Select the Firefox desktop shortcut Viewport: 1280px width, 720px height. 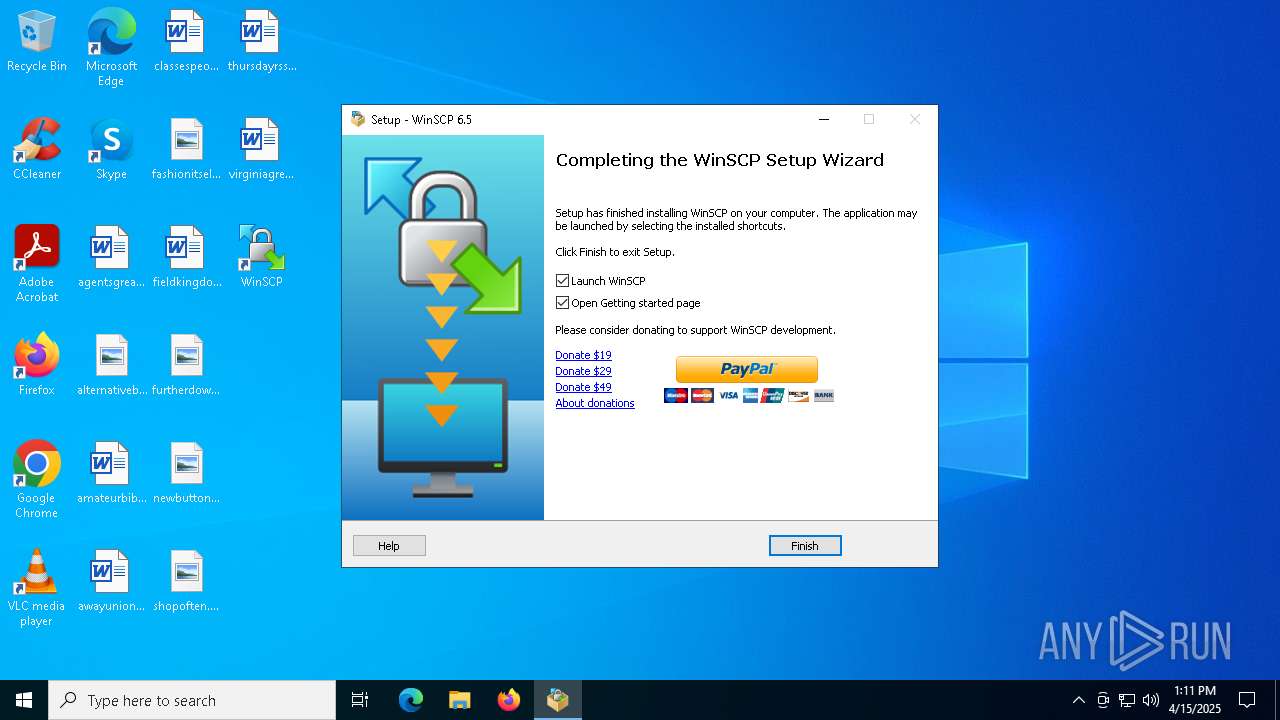[37, 366]
